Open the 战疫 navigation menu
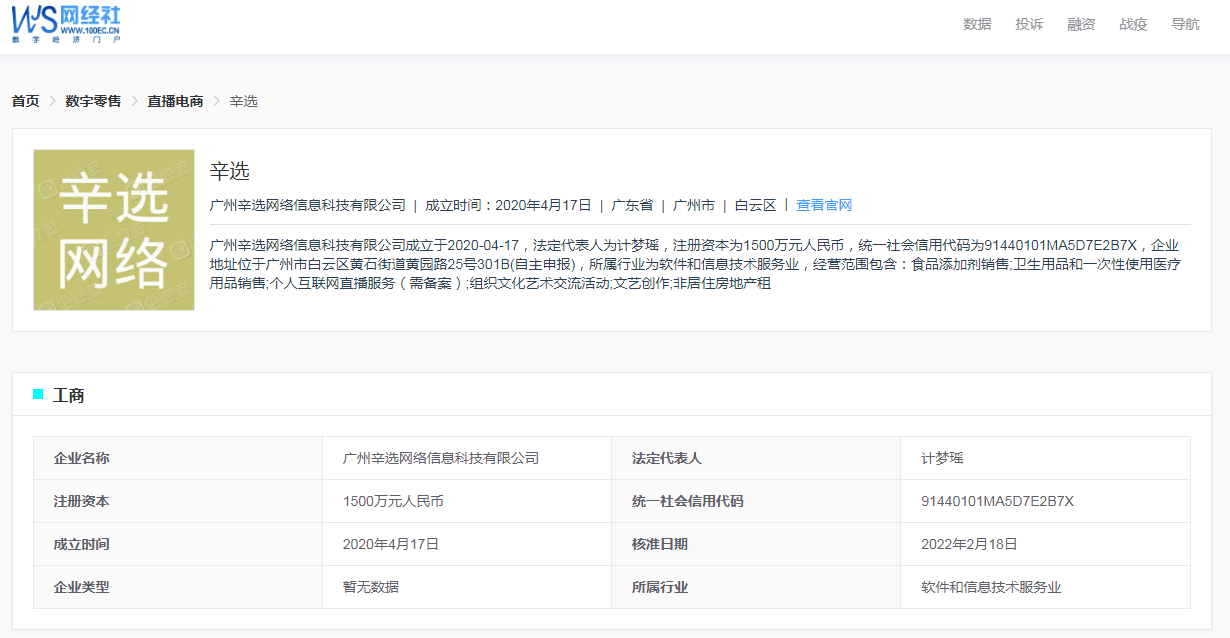 (1133, 24)
